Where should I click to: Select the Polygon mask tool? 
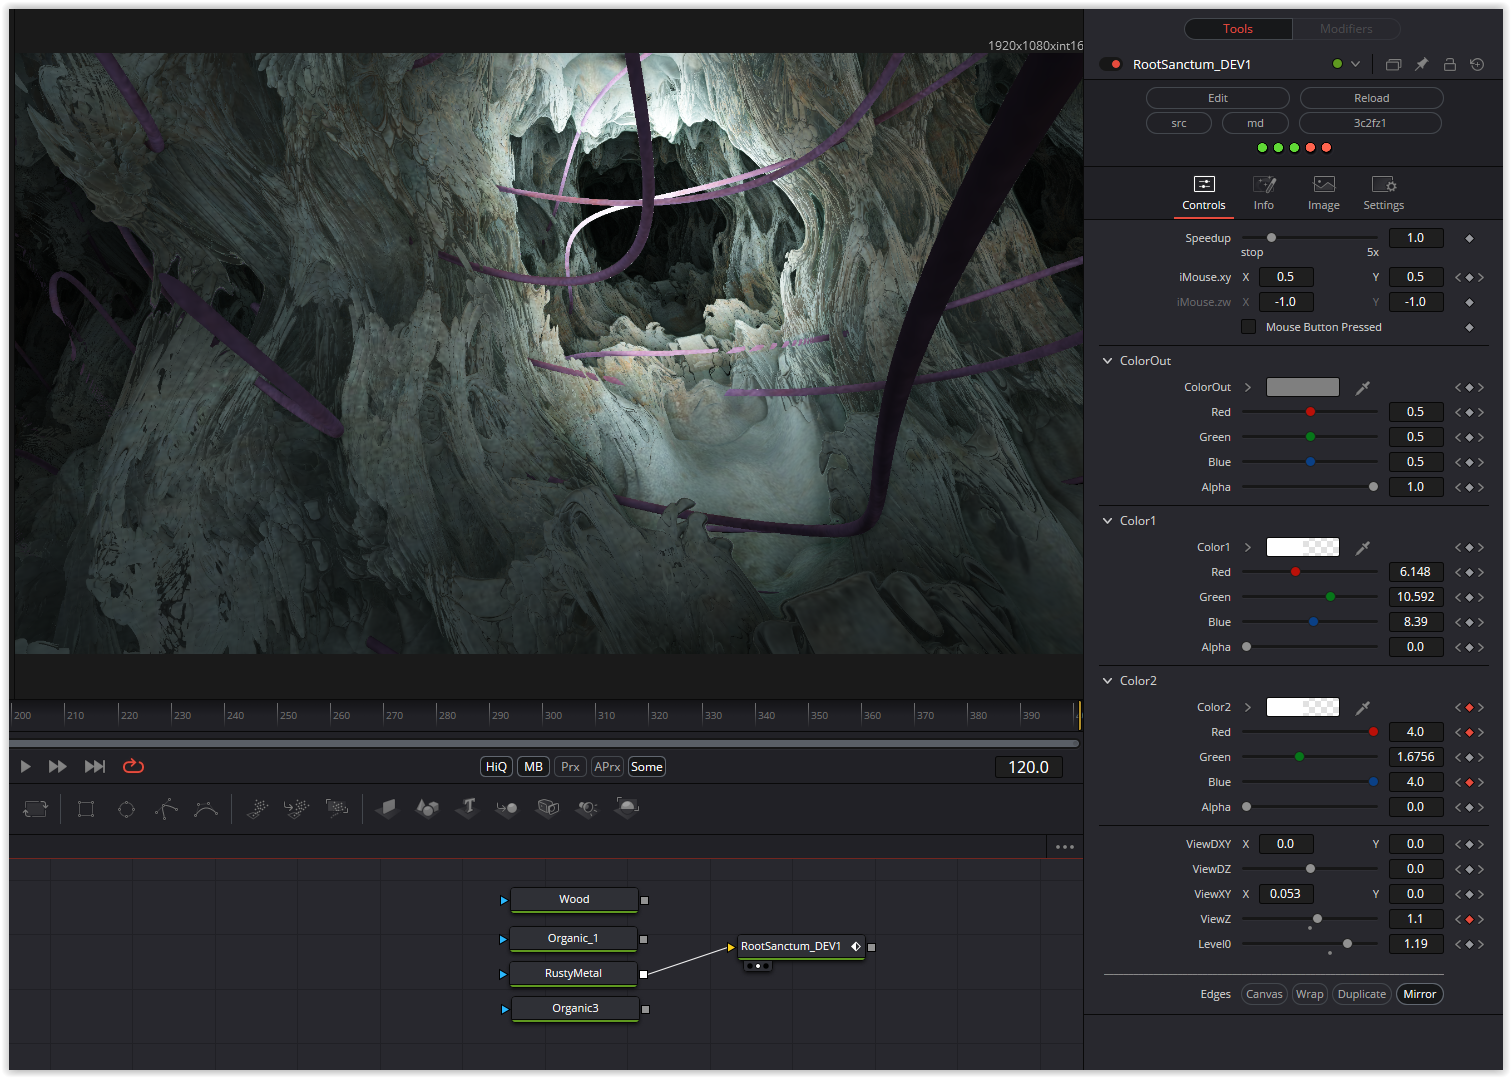pyautogui.click(x=166, y=808)
